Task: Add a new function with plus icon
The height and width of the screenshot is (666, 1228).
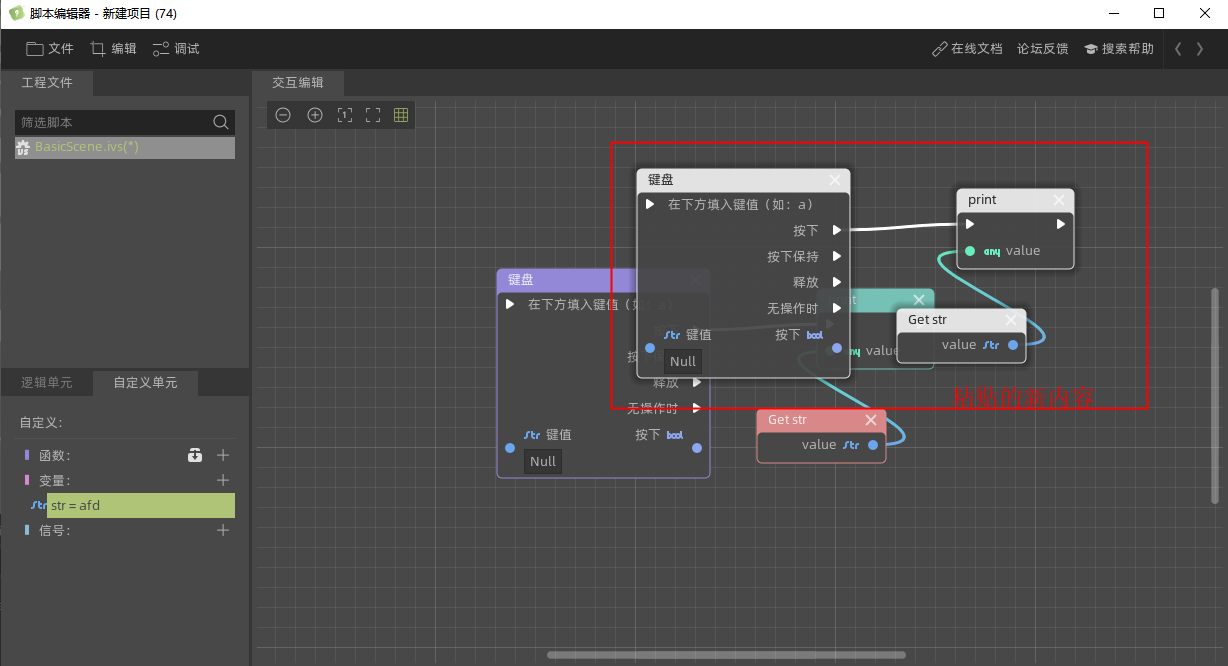Action: [223, 455]
